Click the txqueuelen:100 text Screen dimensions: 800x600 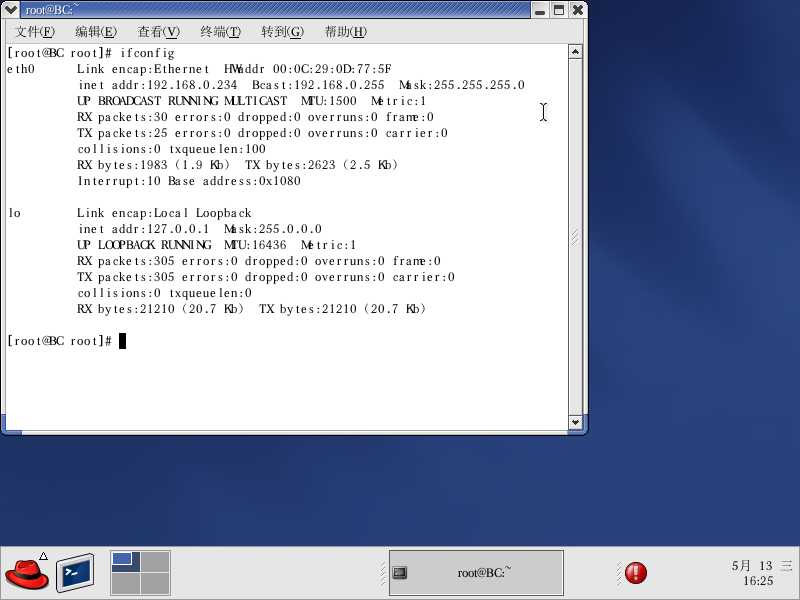point(217,149)
